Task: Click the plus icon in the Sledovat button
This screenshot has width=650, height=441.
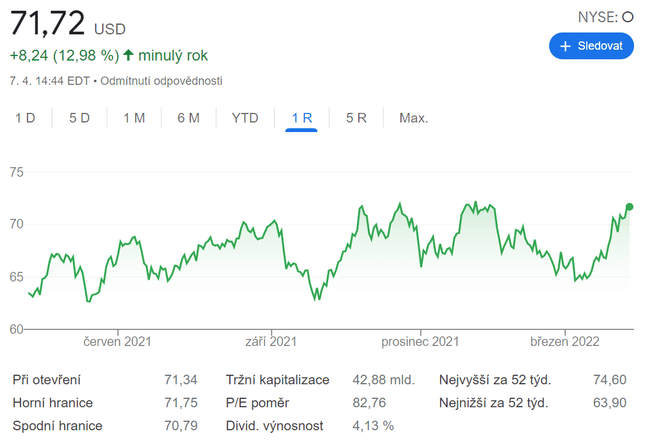Action: click(x=565, y=46)
